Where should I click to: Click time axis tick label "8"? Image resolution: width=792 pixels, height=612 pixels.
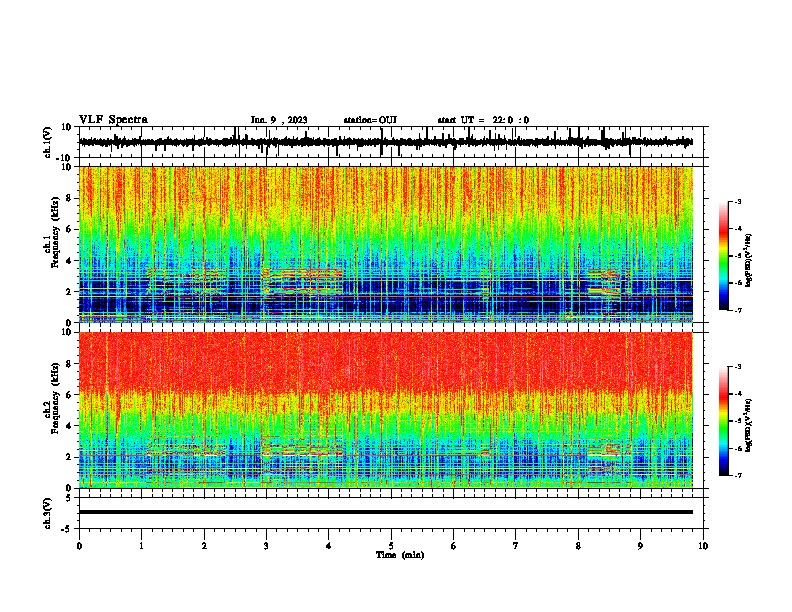tap(578, 546)
